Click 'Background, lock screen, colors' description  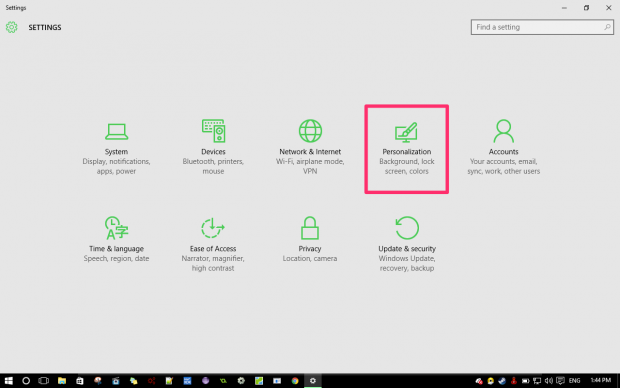(406, 166)
